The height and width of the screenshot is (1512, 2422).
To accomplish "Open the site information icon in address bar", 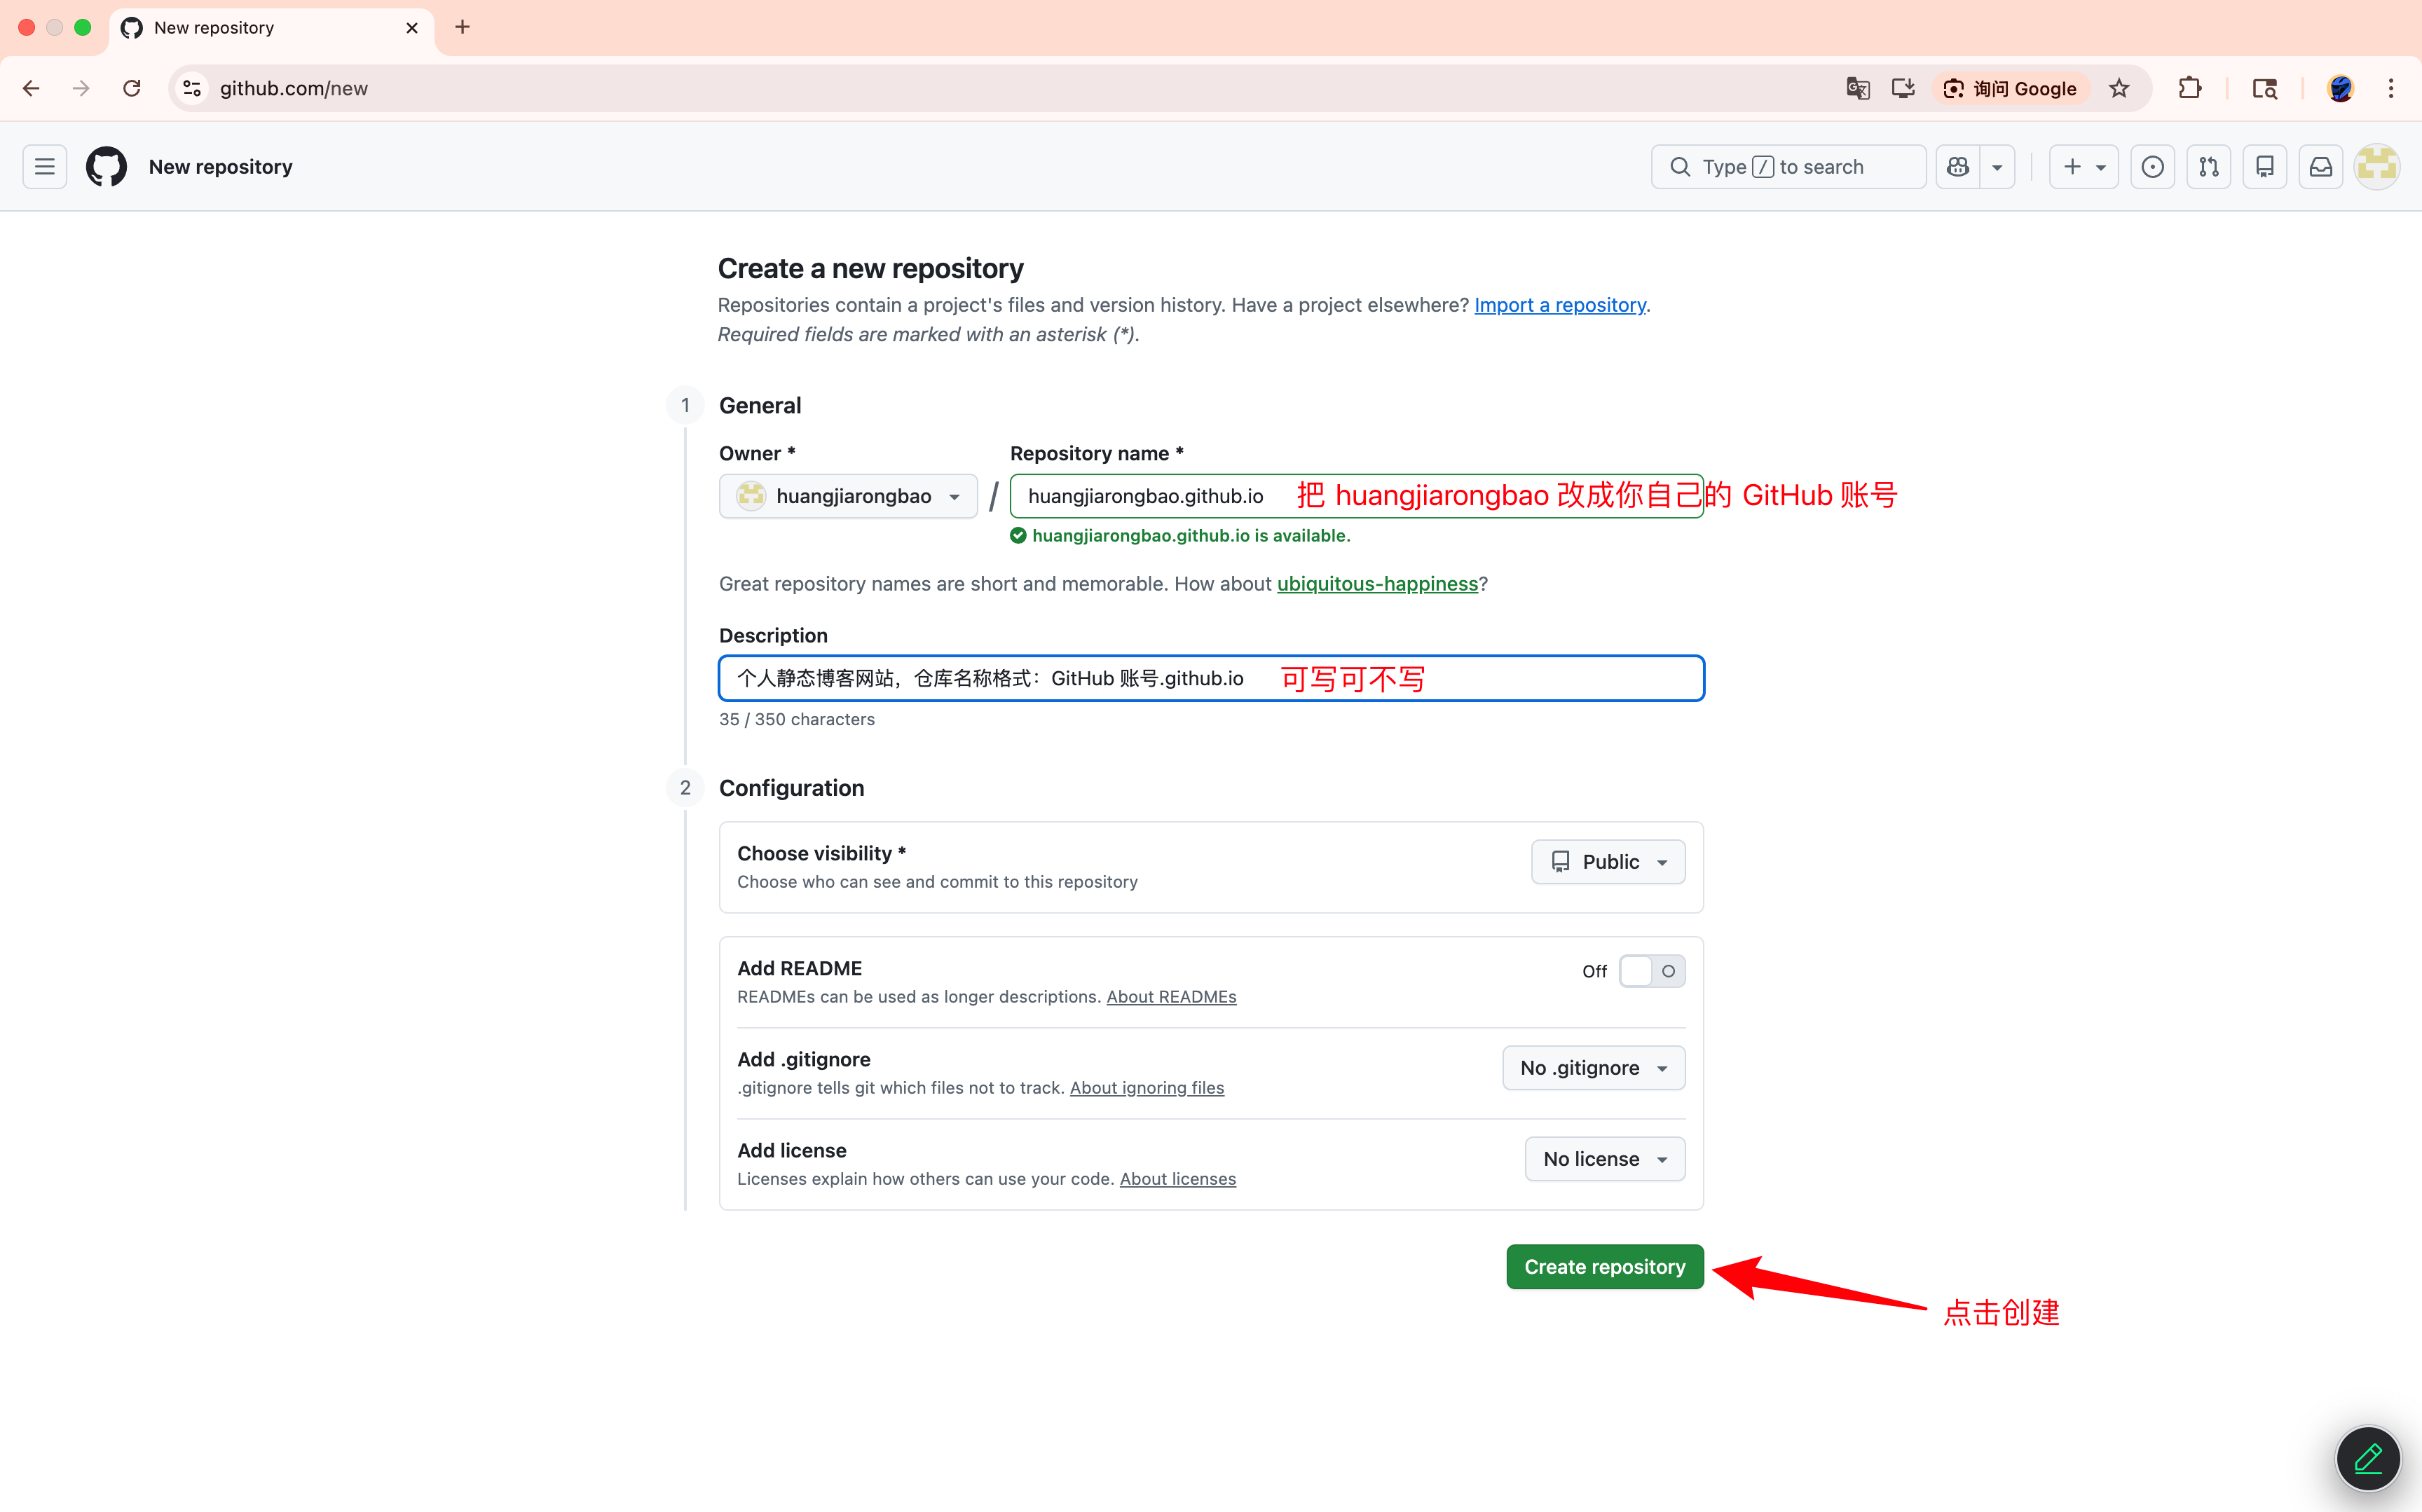I will click(192, 88).
